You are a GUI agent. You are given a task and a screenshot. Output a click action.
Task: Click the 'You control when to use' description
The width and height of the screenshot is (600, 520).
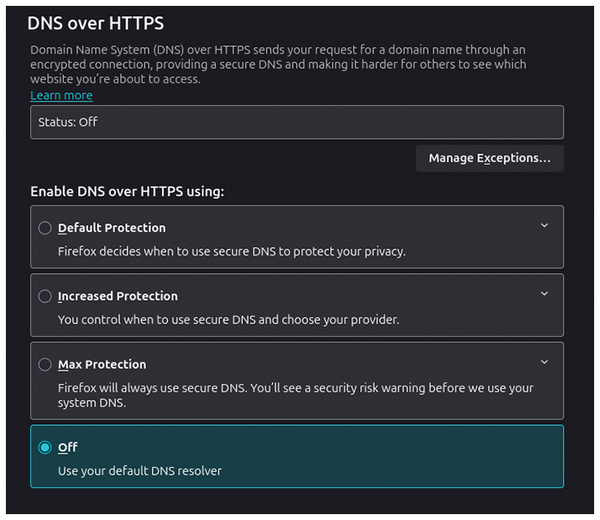pos(228,320)
